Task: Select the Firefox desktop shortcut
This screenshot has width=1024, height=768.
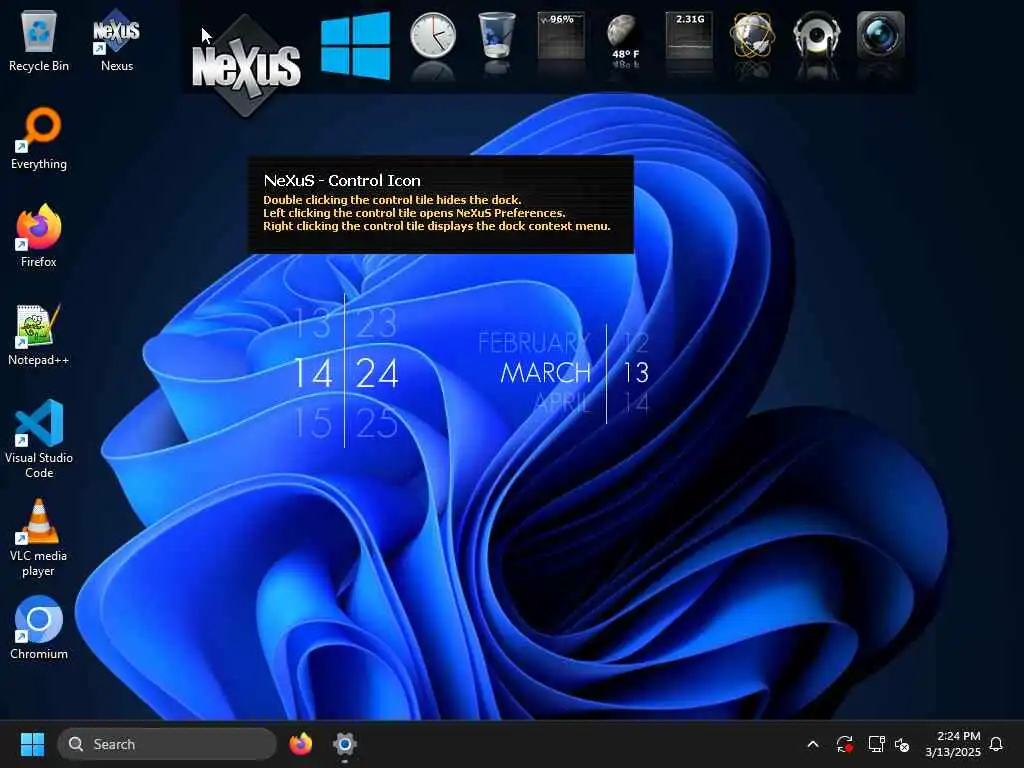Action: point(39,236)
